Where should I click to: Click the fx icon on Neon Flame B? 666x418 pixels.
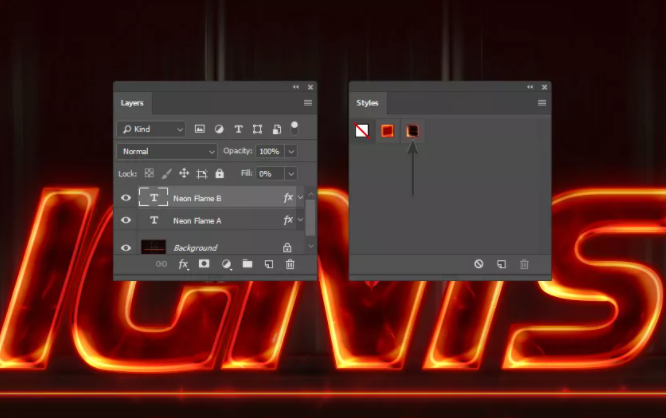288,198
